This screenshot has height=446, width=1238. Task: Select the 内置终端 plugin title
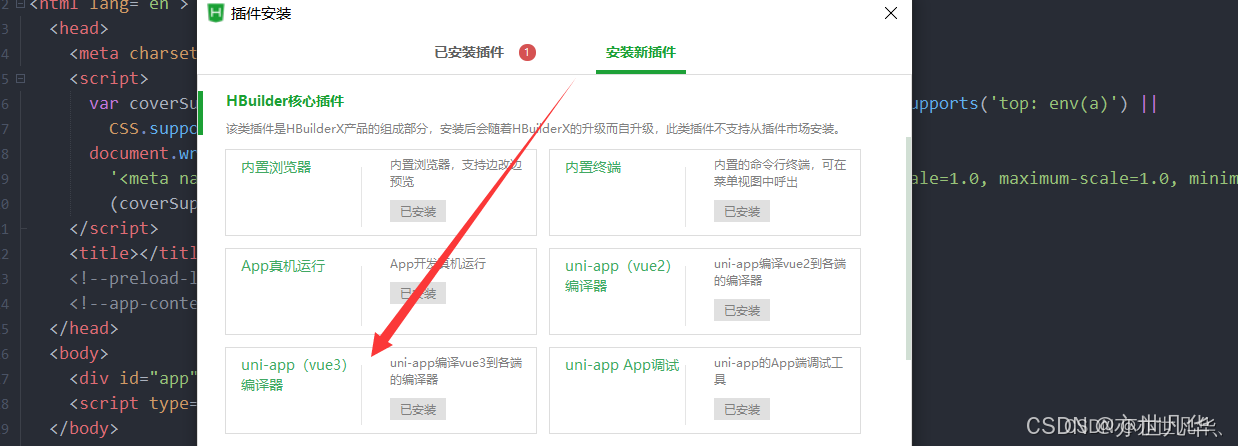tap(593, 167)
